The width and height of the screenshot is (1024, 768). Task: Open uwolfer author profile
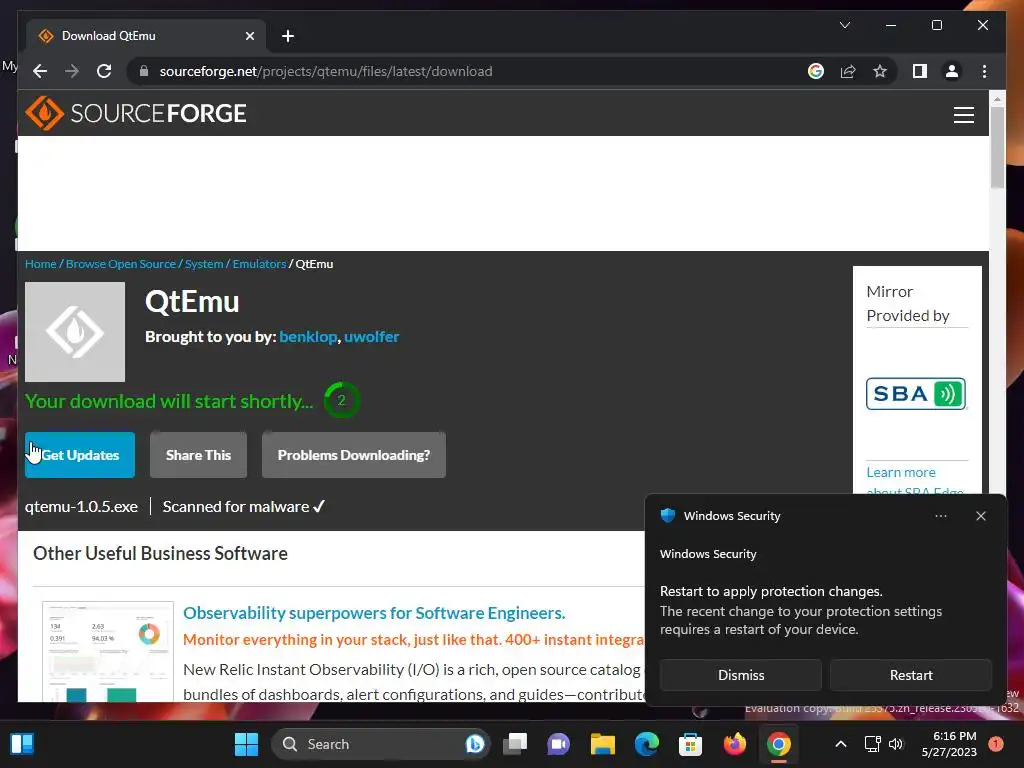pyautogui.click(x=371, y=336)
